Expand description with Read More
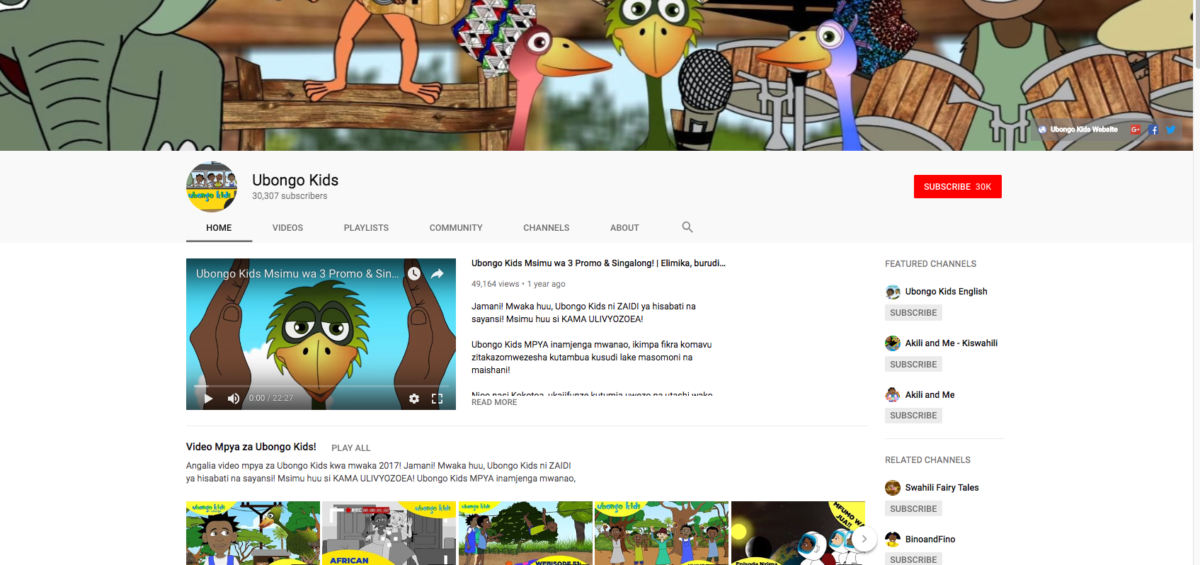This screenshot has width=1200, height=565. (x=494, y=402)
